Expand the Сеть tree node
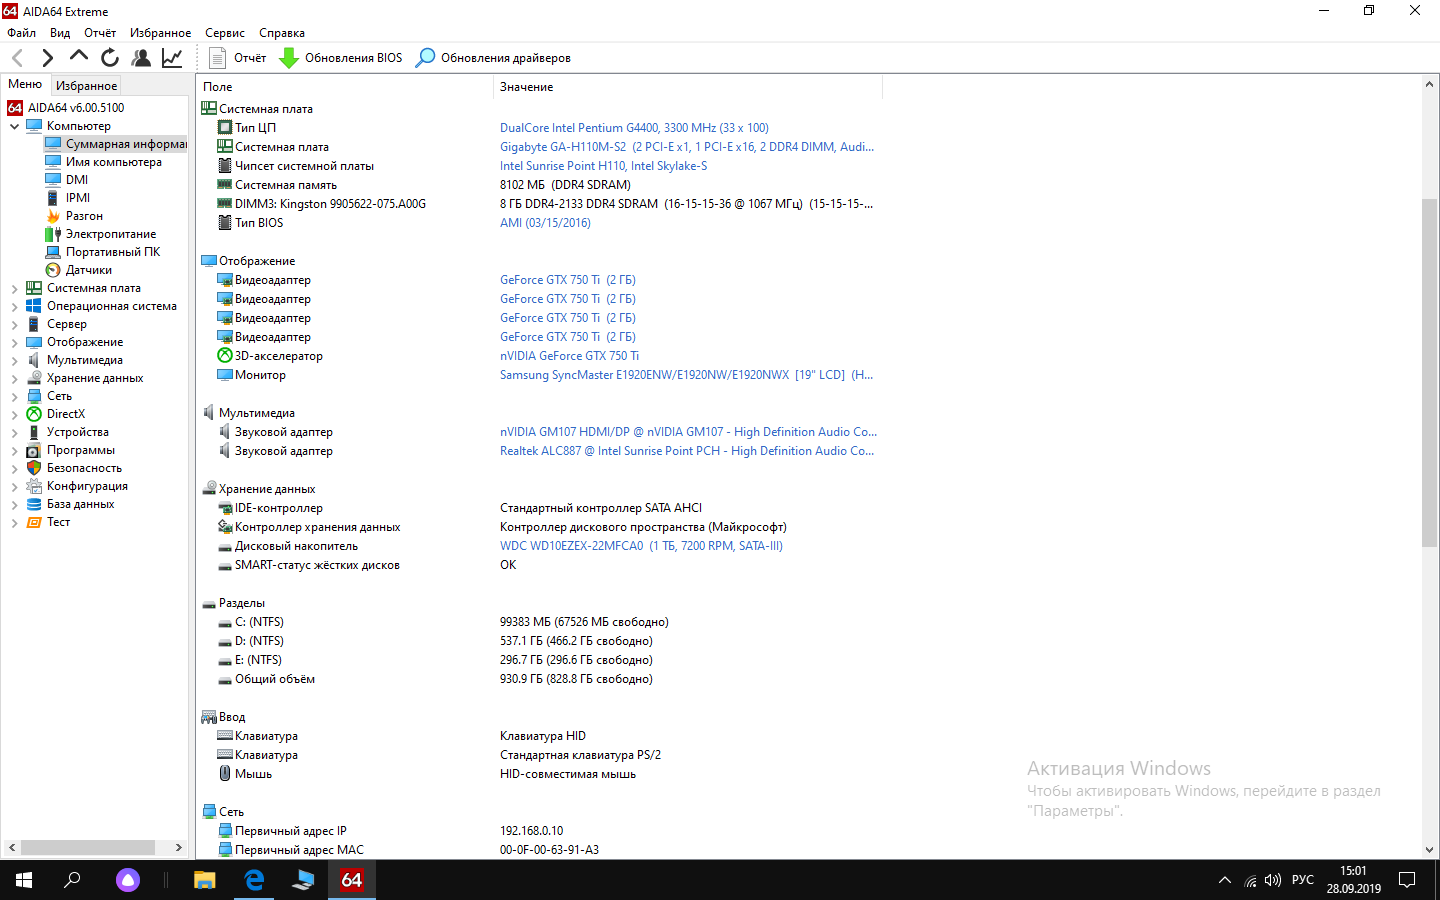Viewport: 1440px width, 900px height. [15, 396]
